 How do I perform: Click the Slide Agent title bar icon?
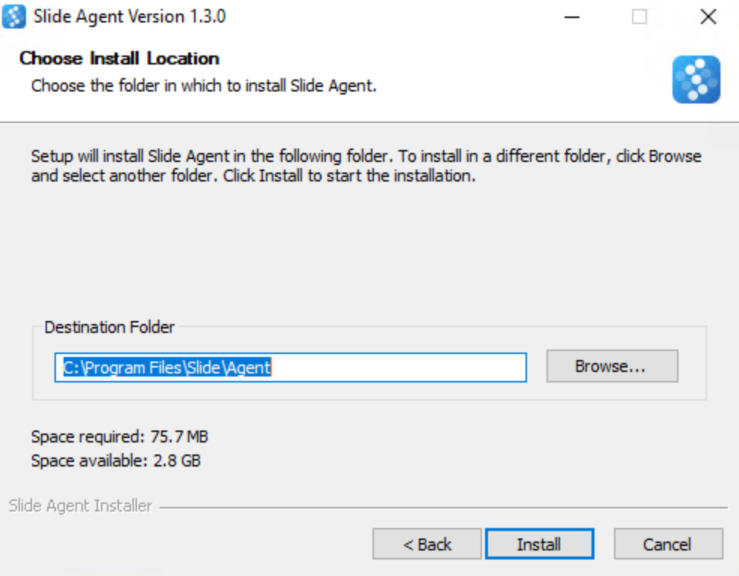pos(14,16)
